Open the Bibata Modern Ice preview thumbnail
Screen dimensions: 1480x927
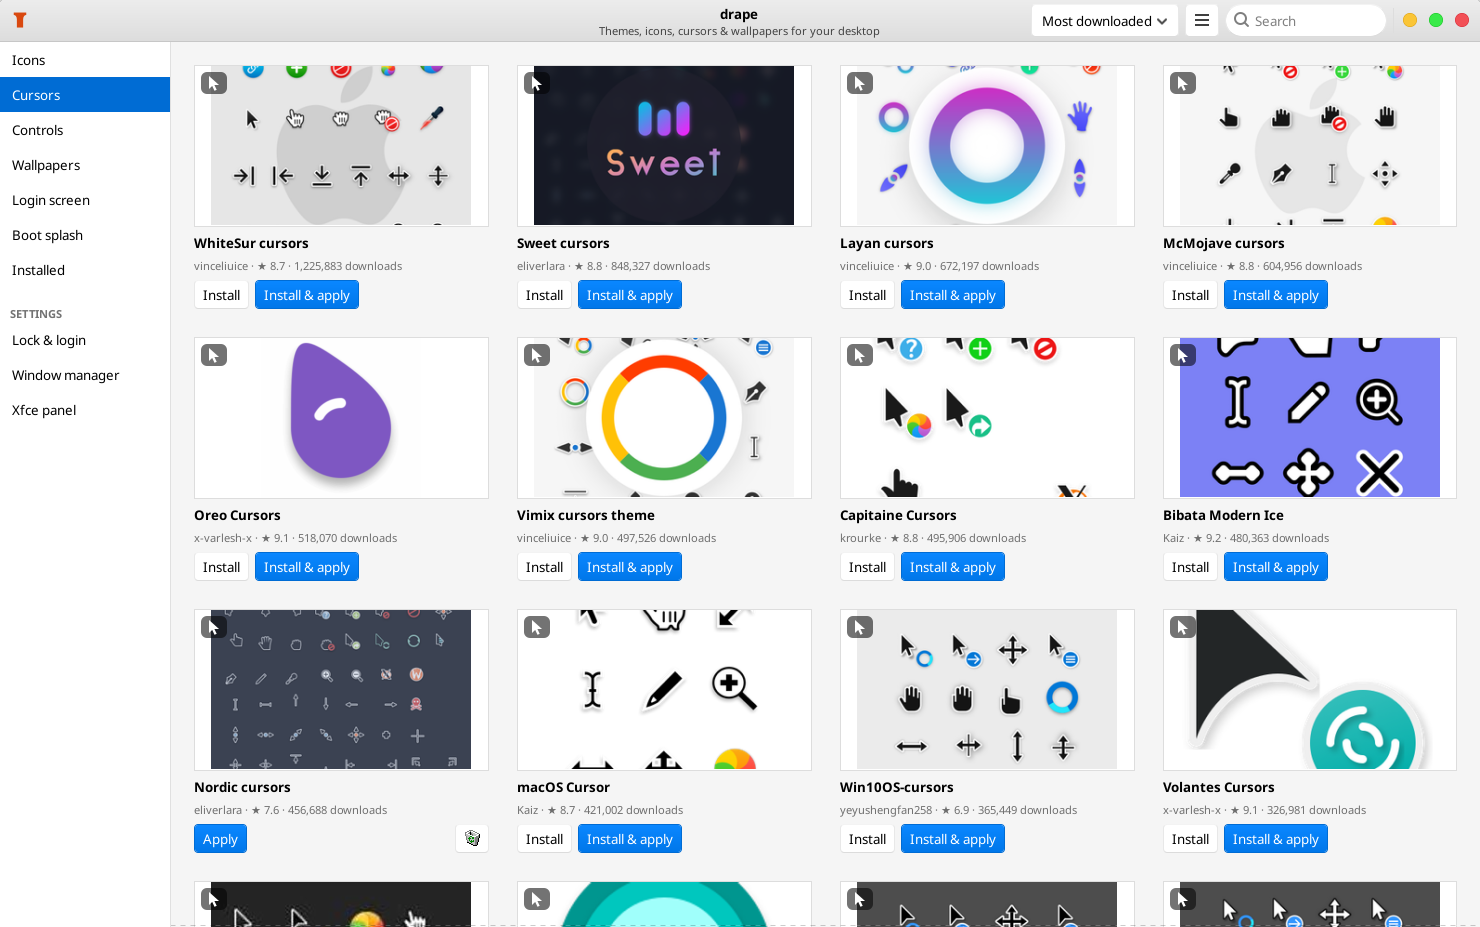[1310, 418]
